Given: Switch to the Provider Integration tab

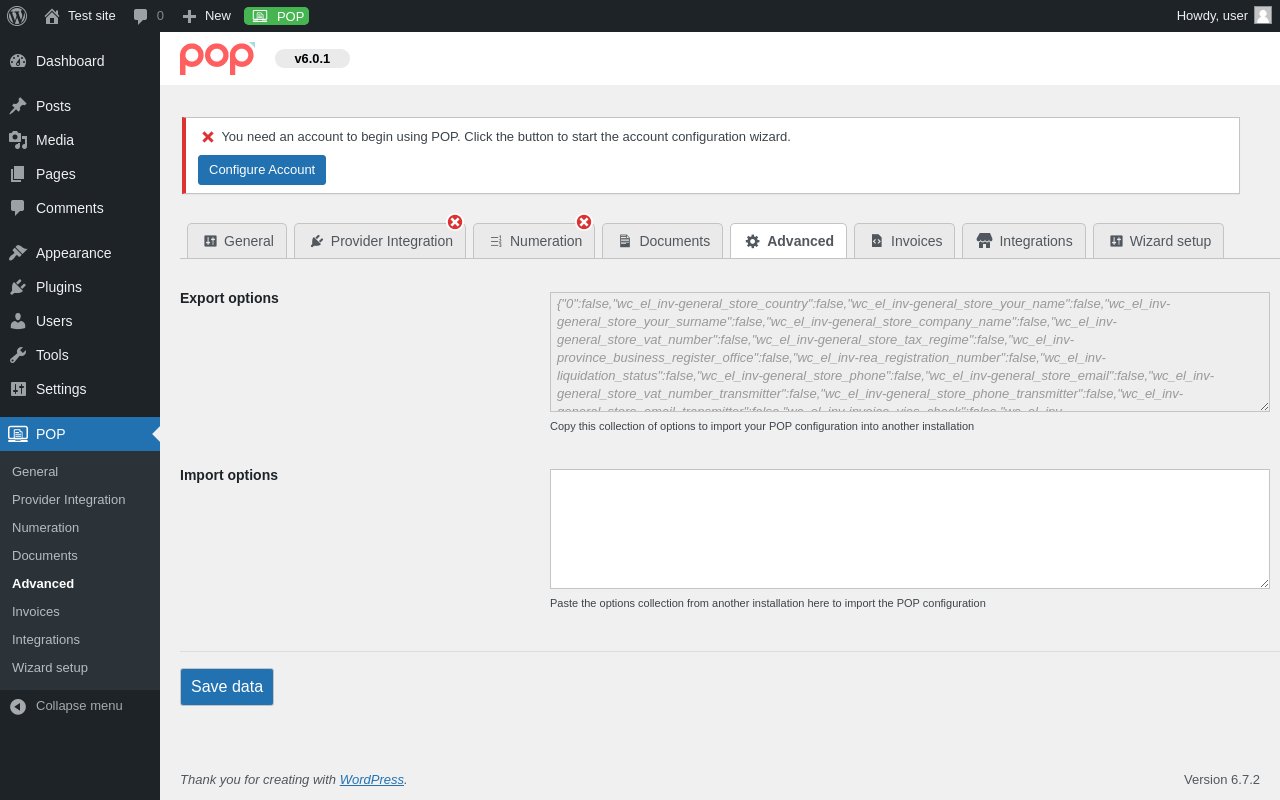Looking at the screenshot, I should tap(380, 241).
